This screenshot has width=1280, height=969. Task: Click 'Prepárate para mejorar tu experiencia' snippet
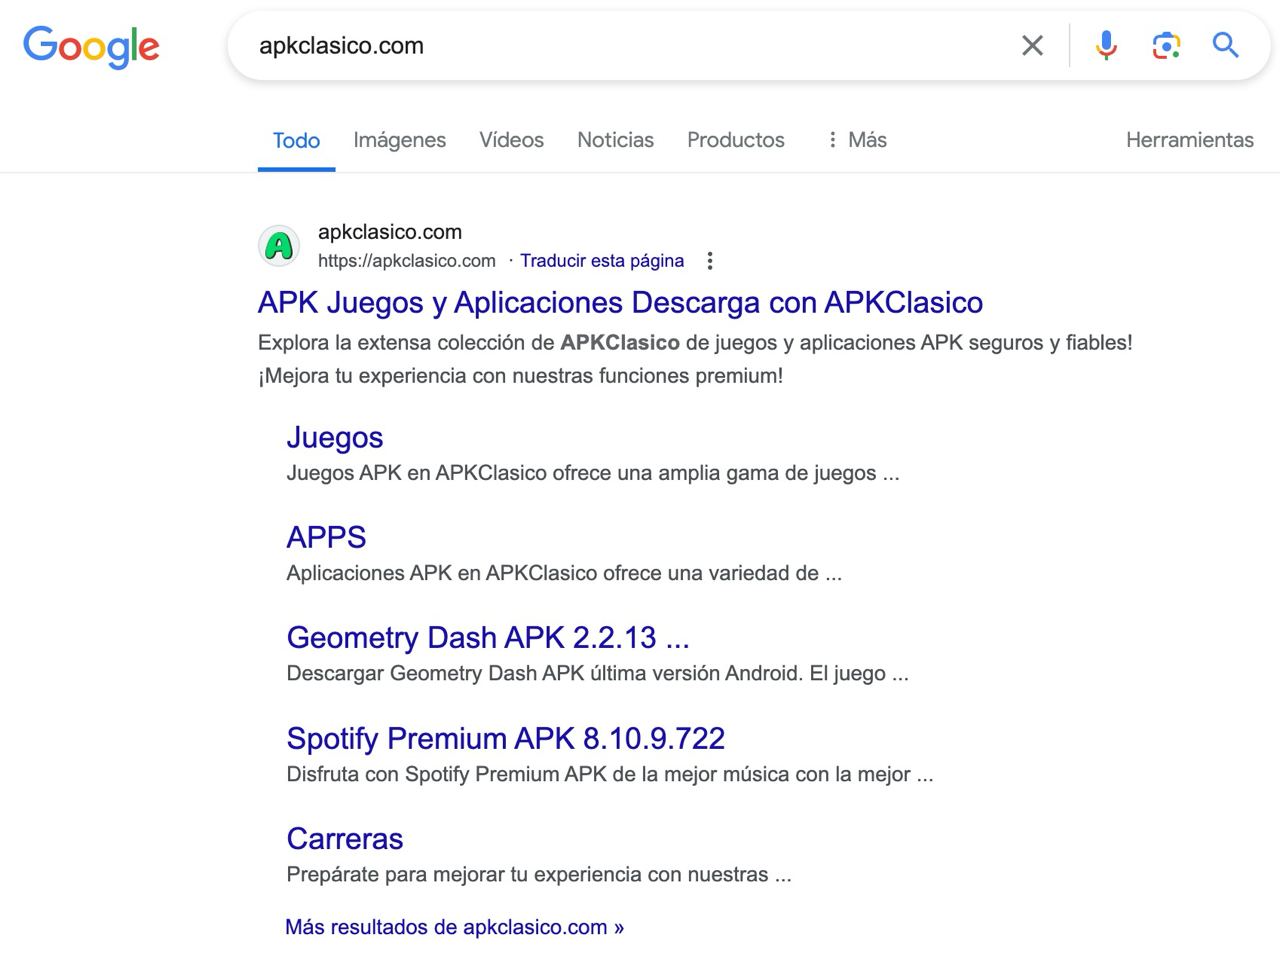tap(539, 874)
